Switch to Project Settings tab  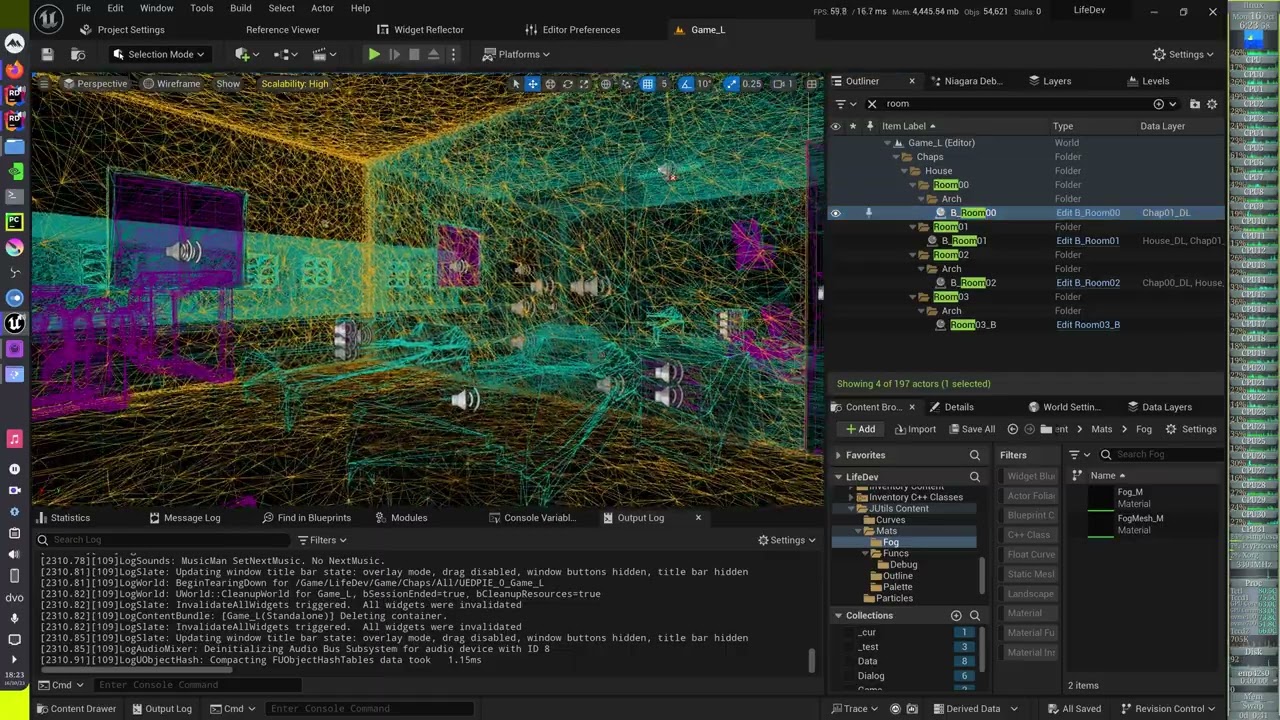point(123,29)
